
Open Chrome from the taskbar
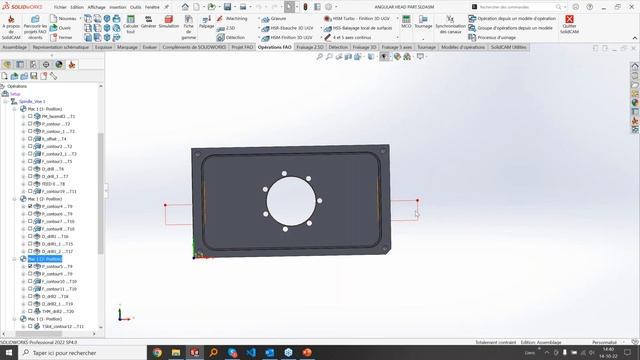(157, 353)
